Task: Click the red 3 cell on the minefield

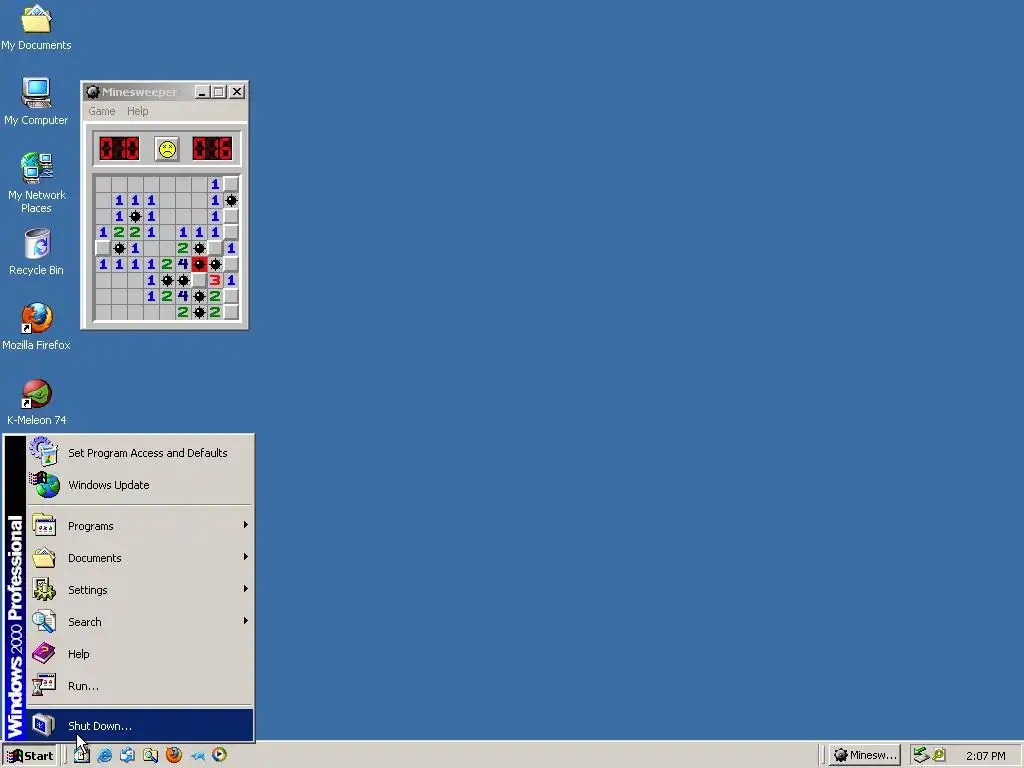Action: coord(215,280)
